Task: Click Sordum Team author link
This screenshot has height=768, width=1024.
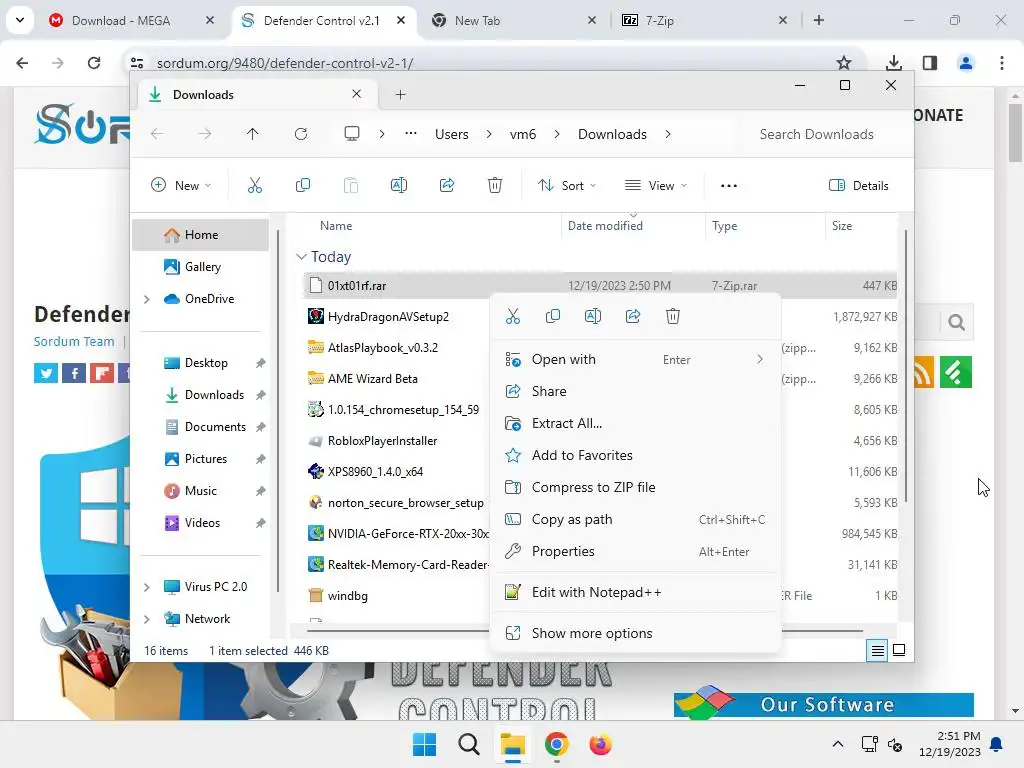Action: (74, 342)
